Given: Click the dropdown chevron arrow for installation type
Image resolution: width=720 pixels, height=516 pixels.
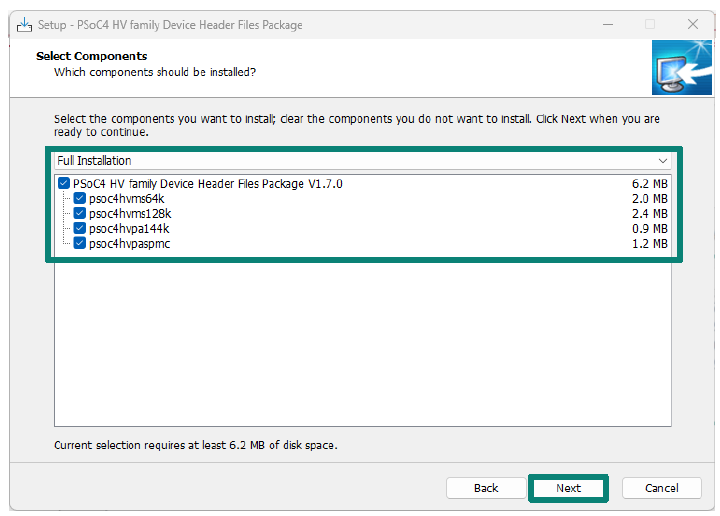Looking at the screenshot, I should click(662, 161).
